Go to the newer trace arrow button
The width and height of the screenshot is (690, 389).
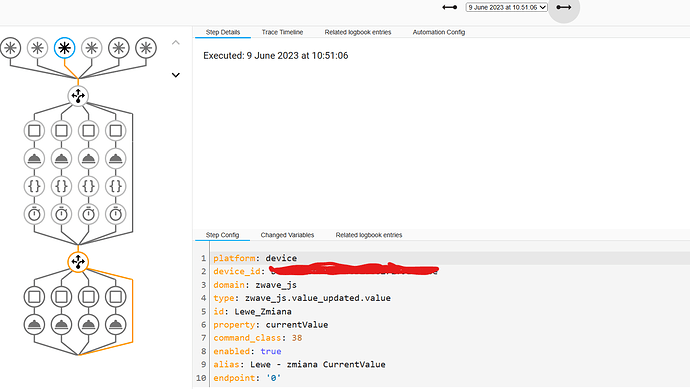pos(564,7)
